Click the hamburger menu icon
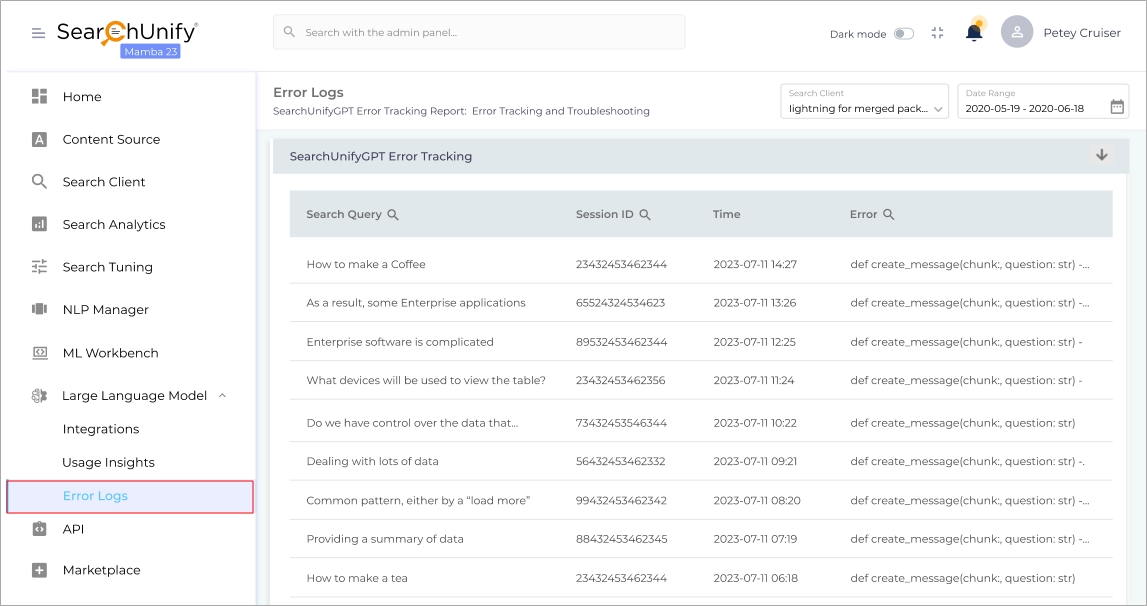 38,33
